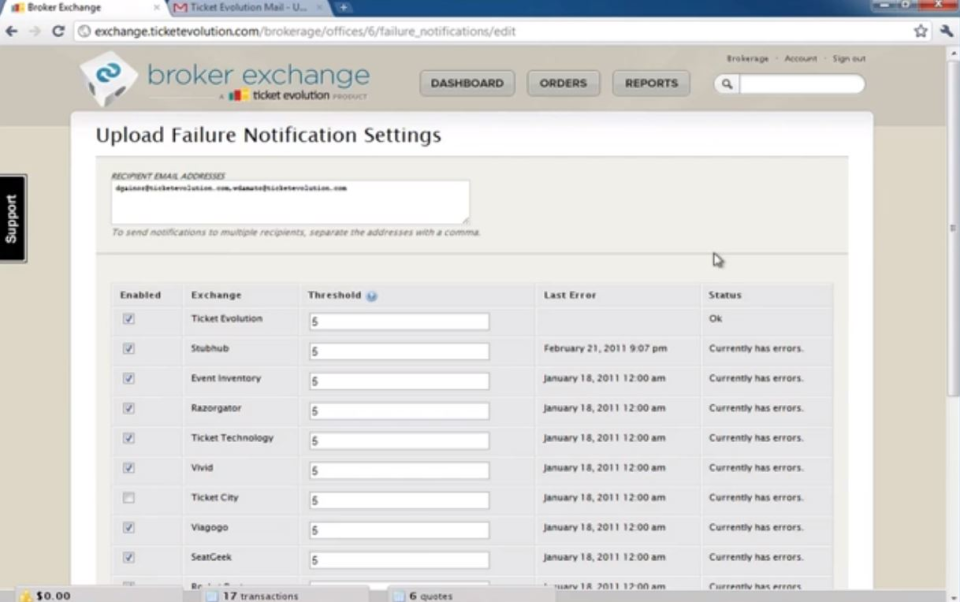The image size is (960, 602).
Task: Click the search magnifier icon
Action: 727,84
